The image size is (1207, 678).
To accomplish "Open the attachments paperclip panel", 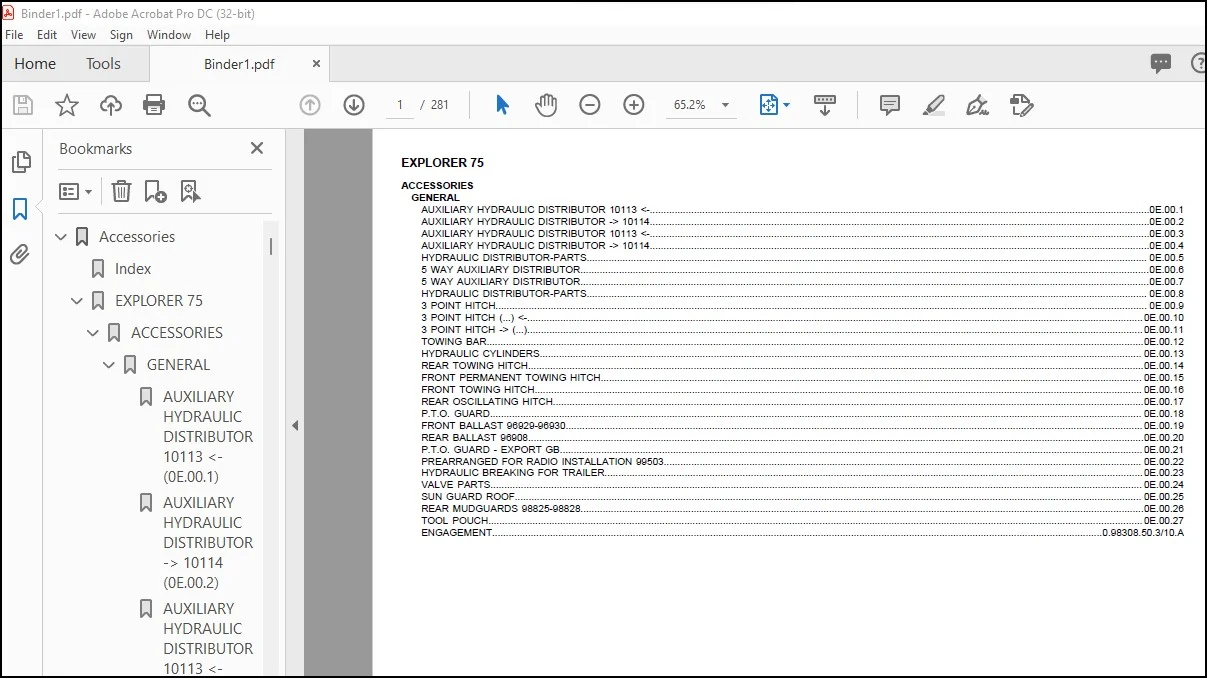I will point(20,255).
